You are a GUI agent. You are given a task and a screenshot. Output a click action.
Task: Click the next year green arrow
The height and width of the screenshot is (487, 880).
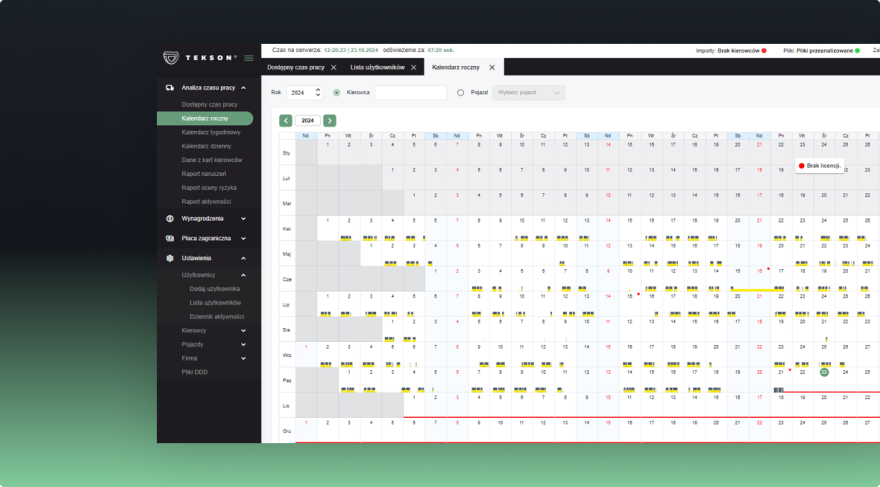coord(330,121)
